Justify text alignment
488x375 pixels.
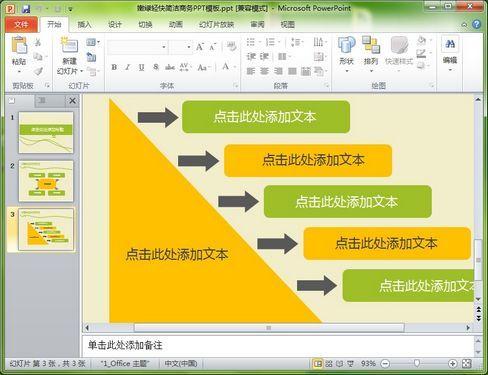292,71
